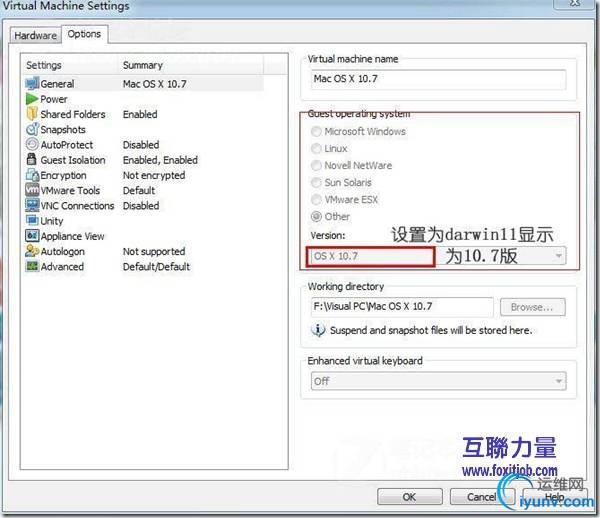Select the Shared Folders row label

(73, 114)
